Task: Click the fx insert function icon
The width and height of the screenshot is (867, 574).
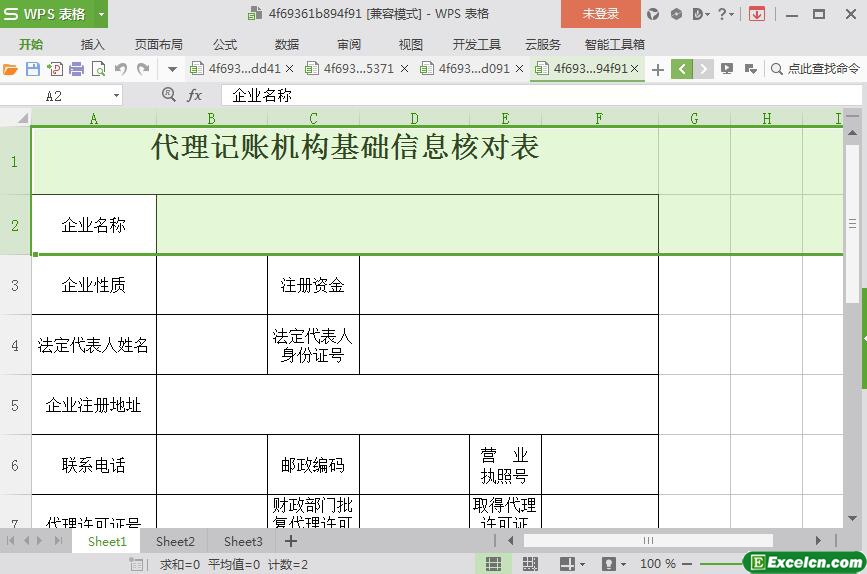Action: tap(195, 95)
